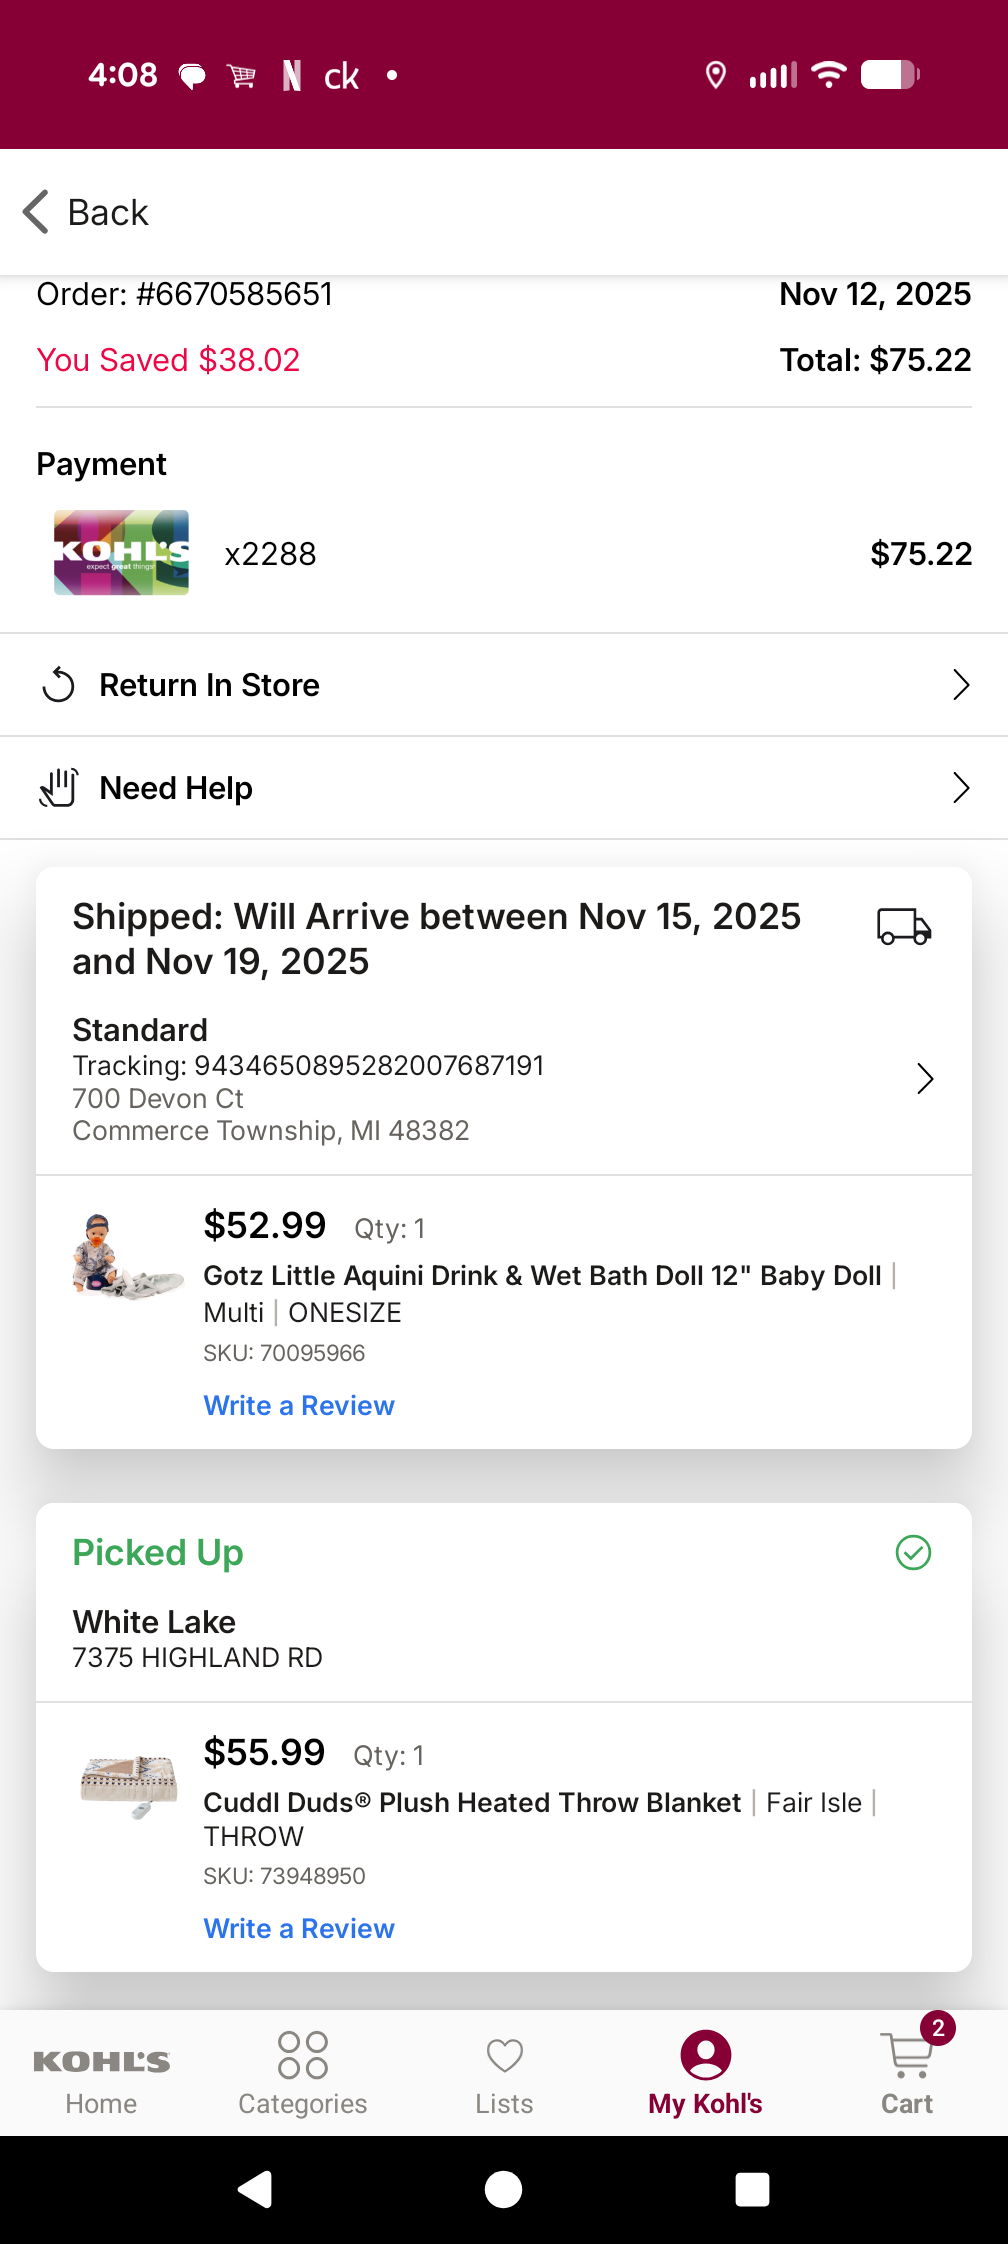Tap the Return In Store circular arrow icon
This screenshot has width=1008, height=2244.
click(x=59, y=685)
